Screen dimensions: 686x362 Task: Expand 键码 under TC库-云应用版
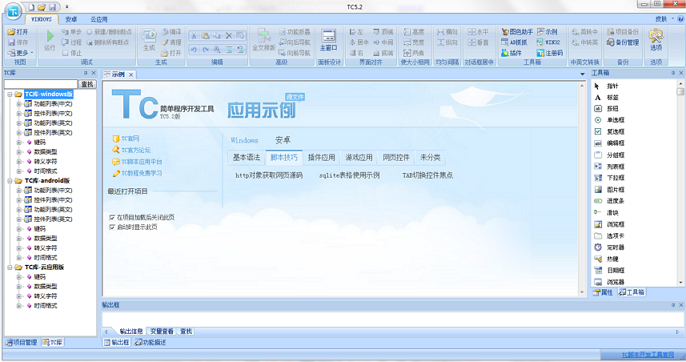19,277
